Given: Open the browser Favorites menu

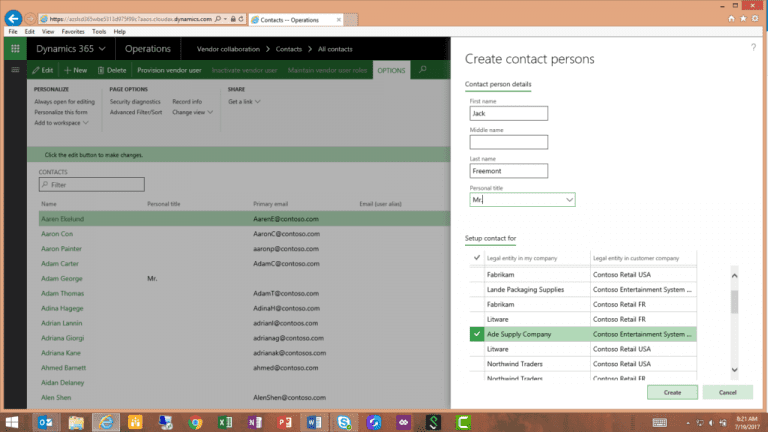Looking at the screenshot, I should tap(73, 31).
